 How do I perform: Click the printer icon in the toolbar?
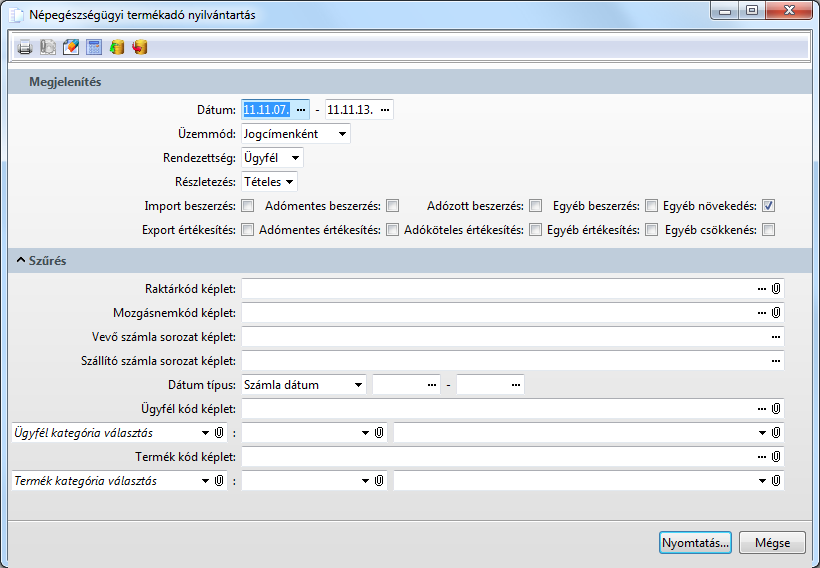pos(25,47)
